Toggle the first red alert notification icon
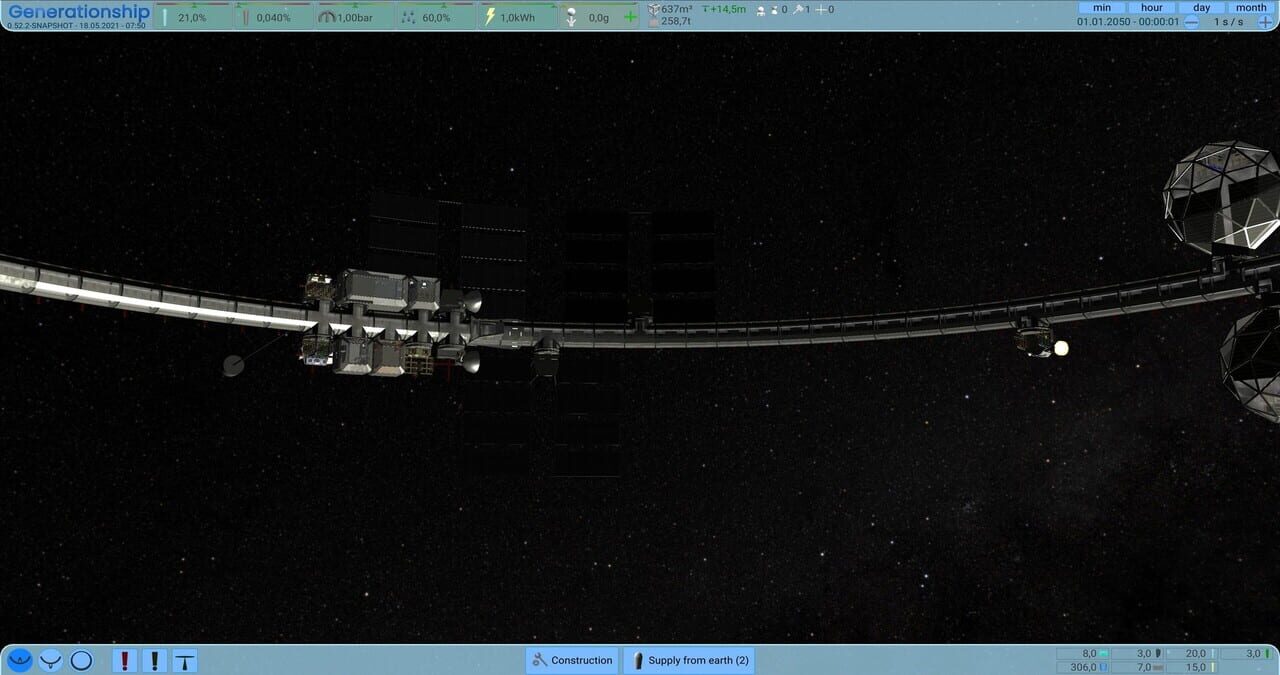Screen dimensions: 1280x675 [x=125, y=661]
